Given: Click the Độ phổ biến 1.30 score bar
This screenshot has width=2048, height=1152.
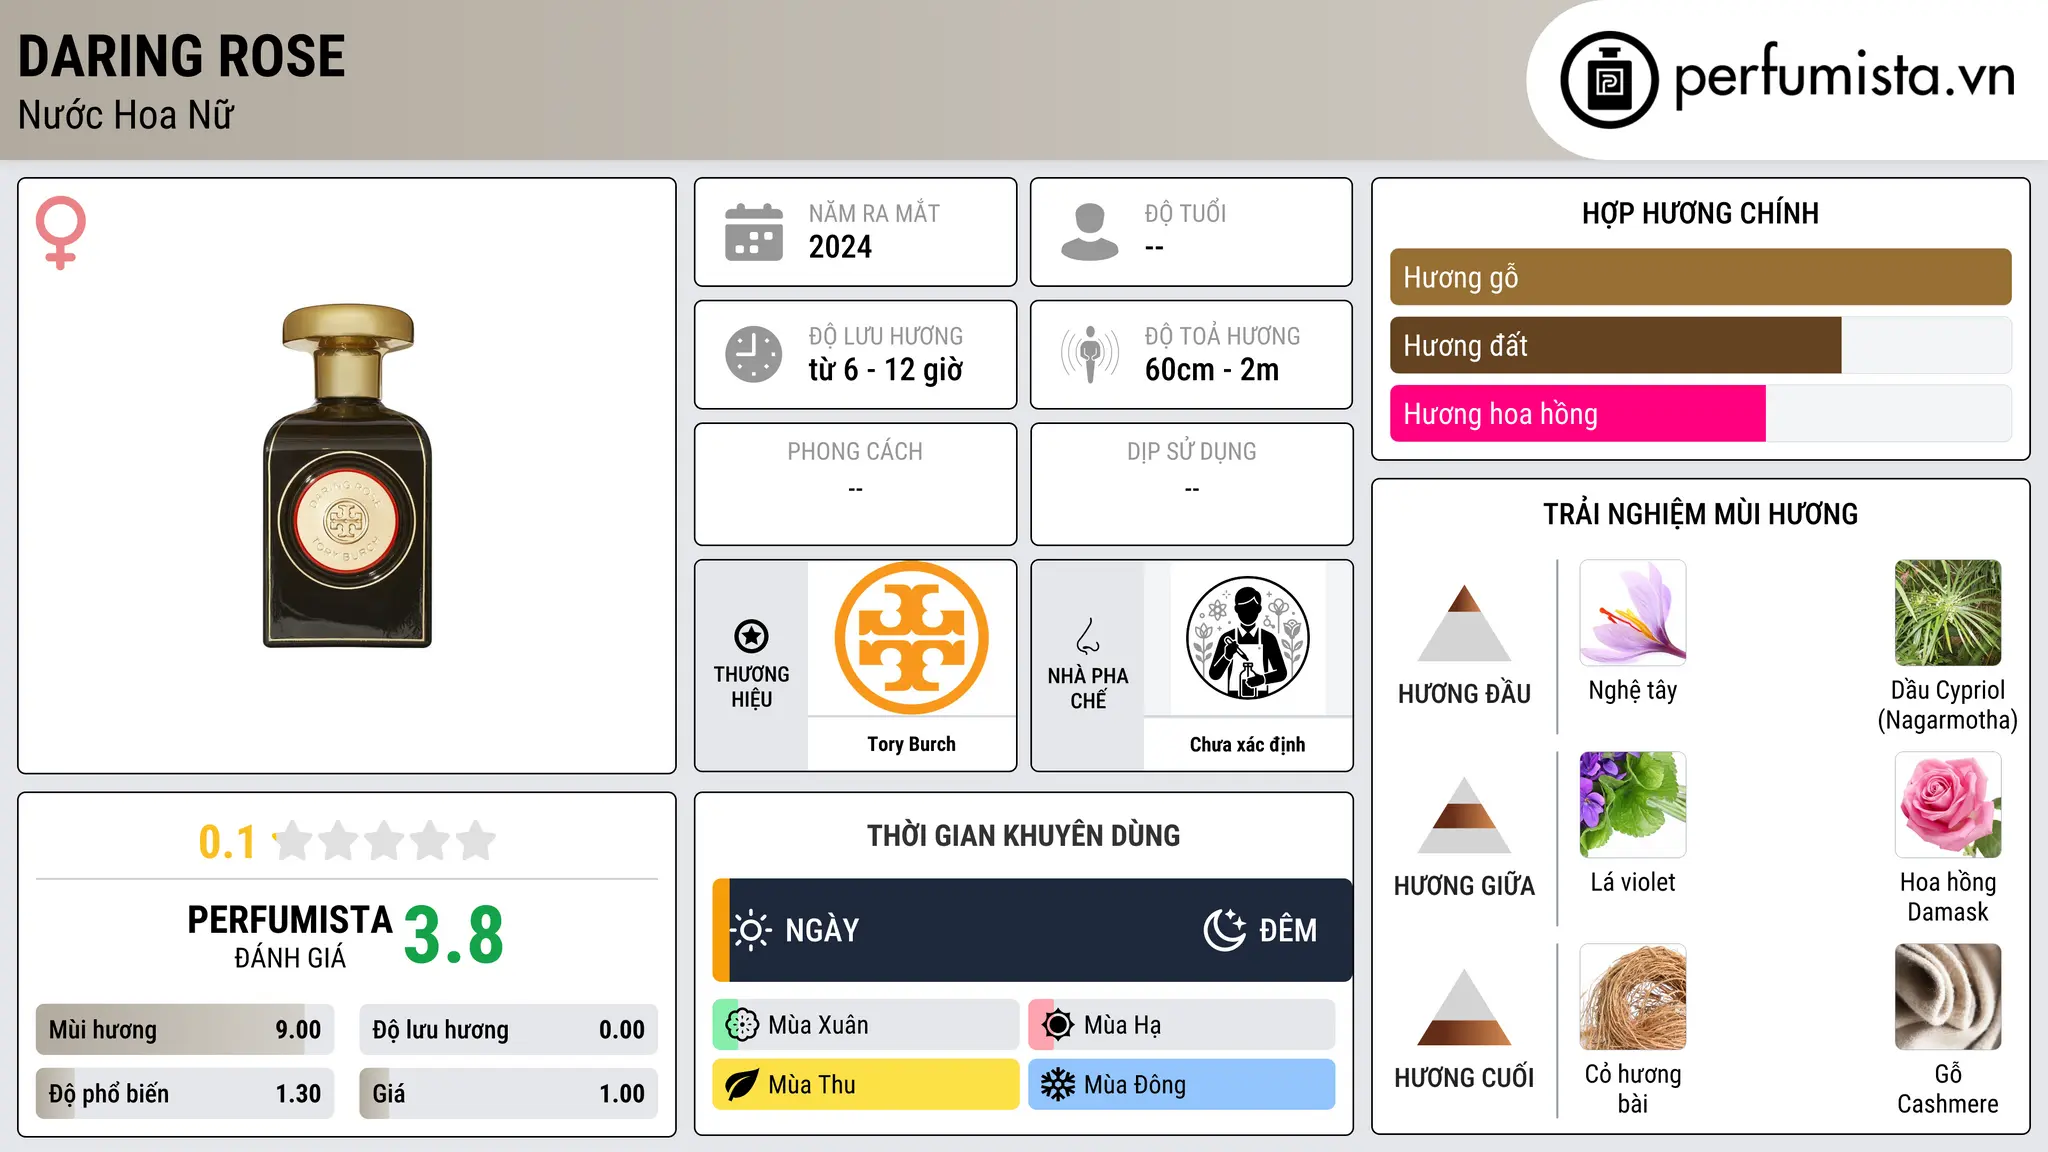Looking at the screenshot, I should pos(185,1094).
